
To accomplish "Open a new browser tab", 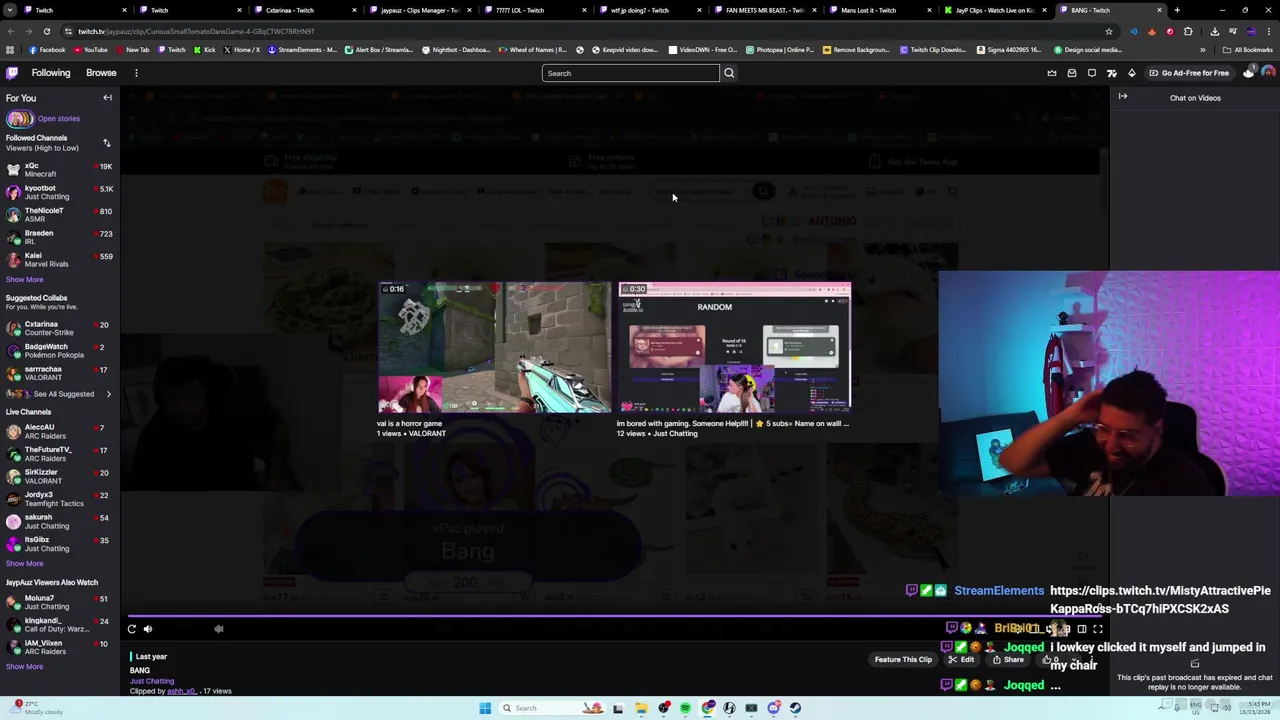I will [x=1177, y=10].
